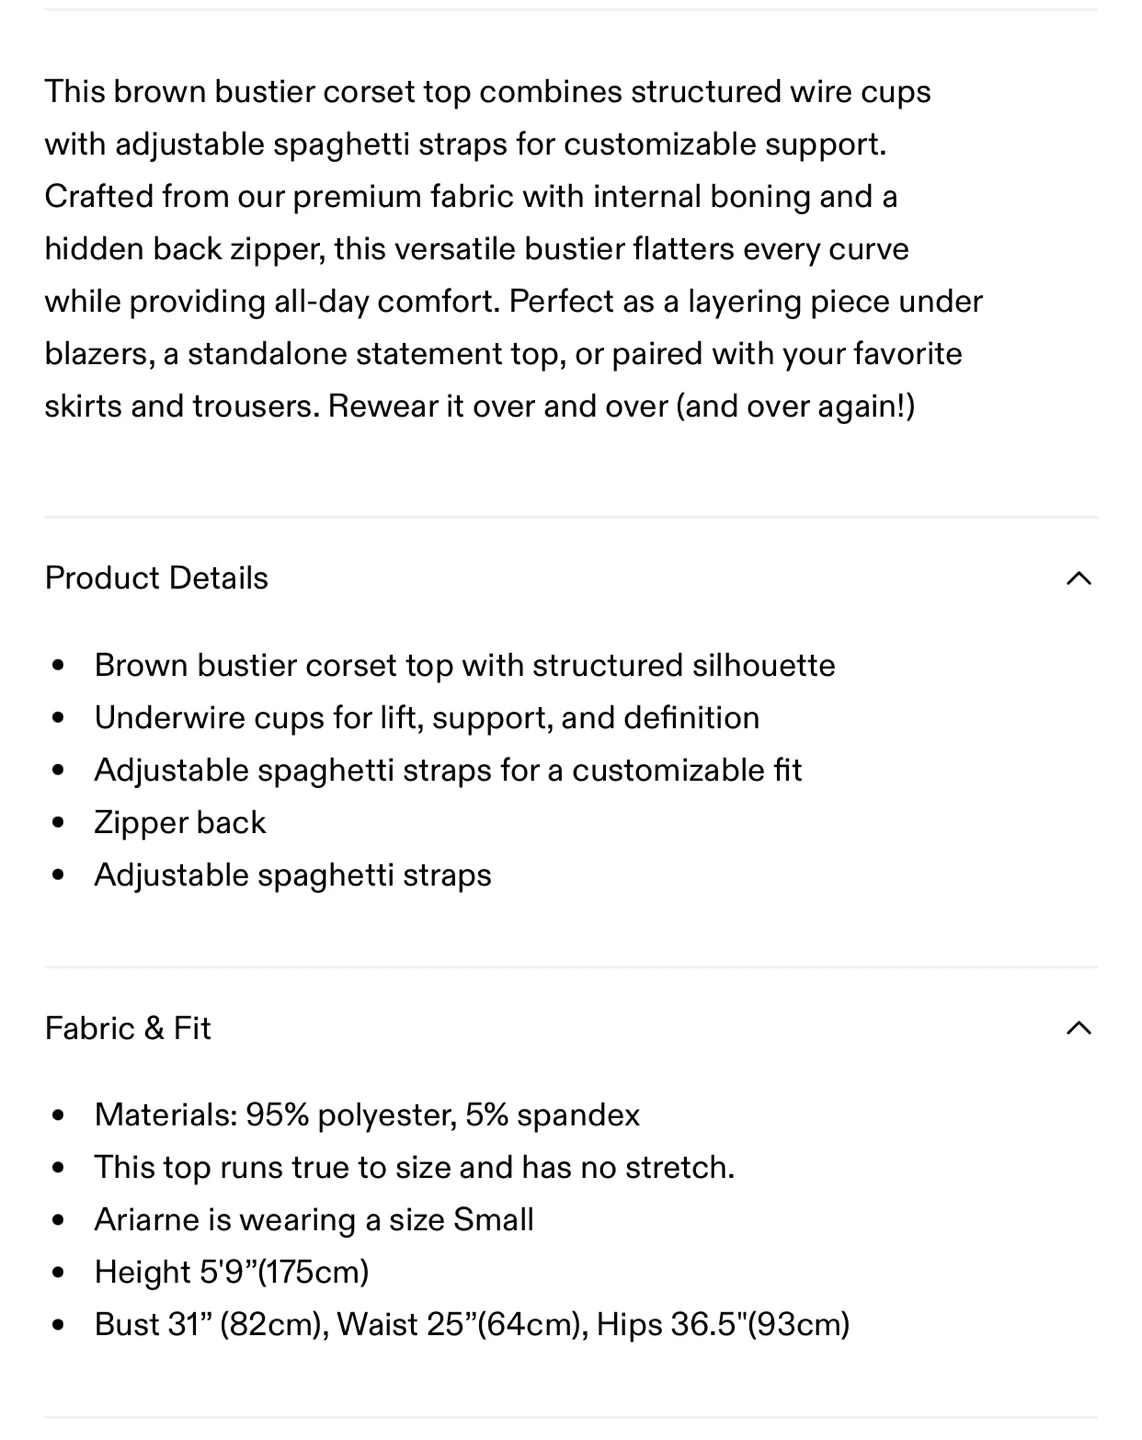This screenshot has height=1440, width=1142.
Task: Click the 'customizable fit' straps bullet
Action: (x=447, y=770)
